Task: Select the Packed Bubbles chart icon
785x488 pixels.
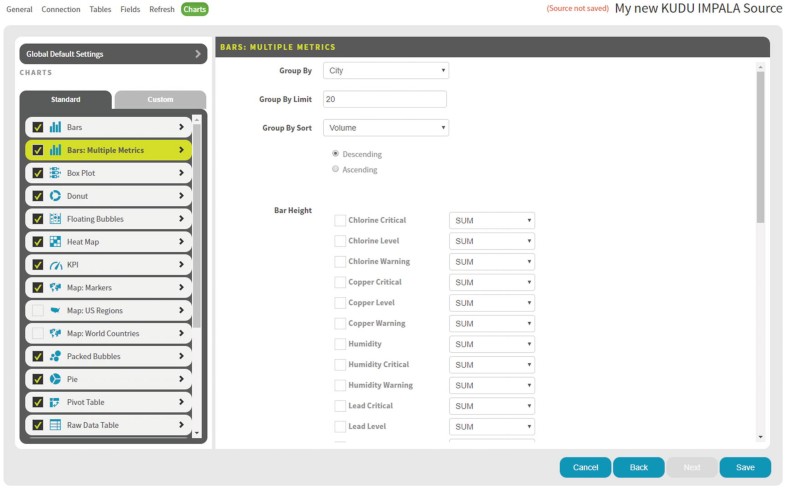Action: click(55, 356)
